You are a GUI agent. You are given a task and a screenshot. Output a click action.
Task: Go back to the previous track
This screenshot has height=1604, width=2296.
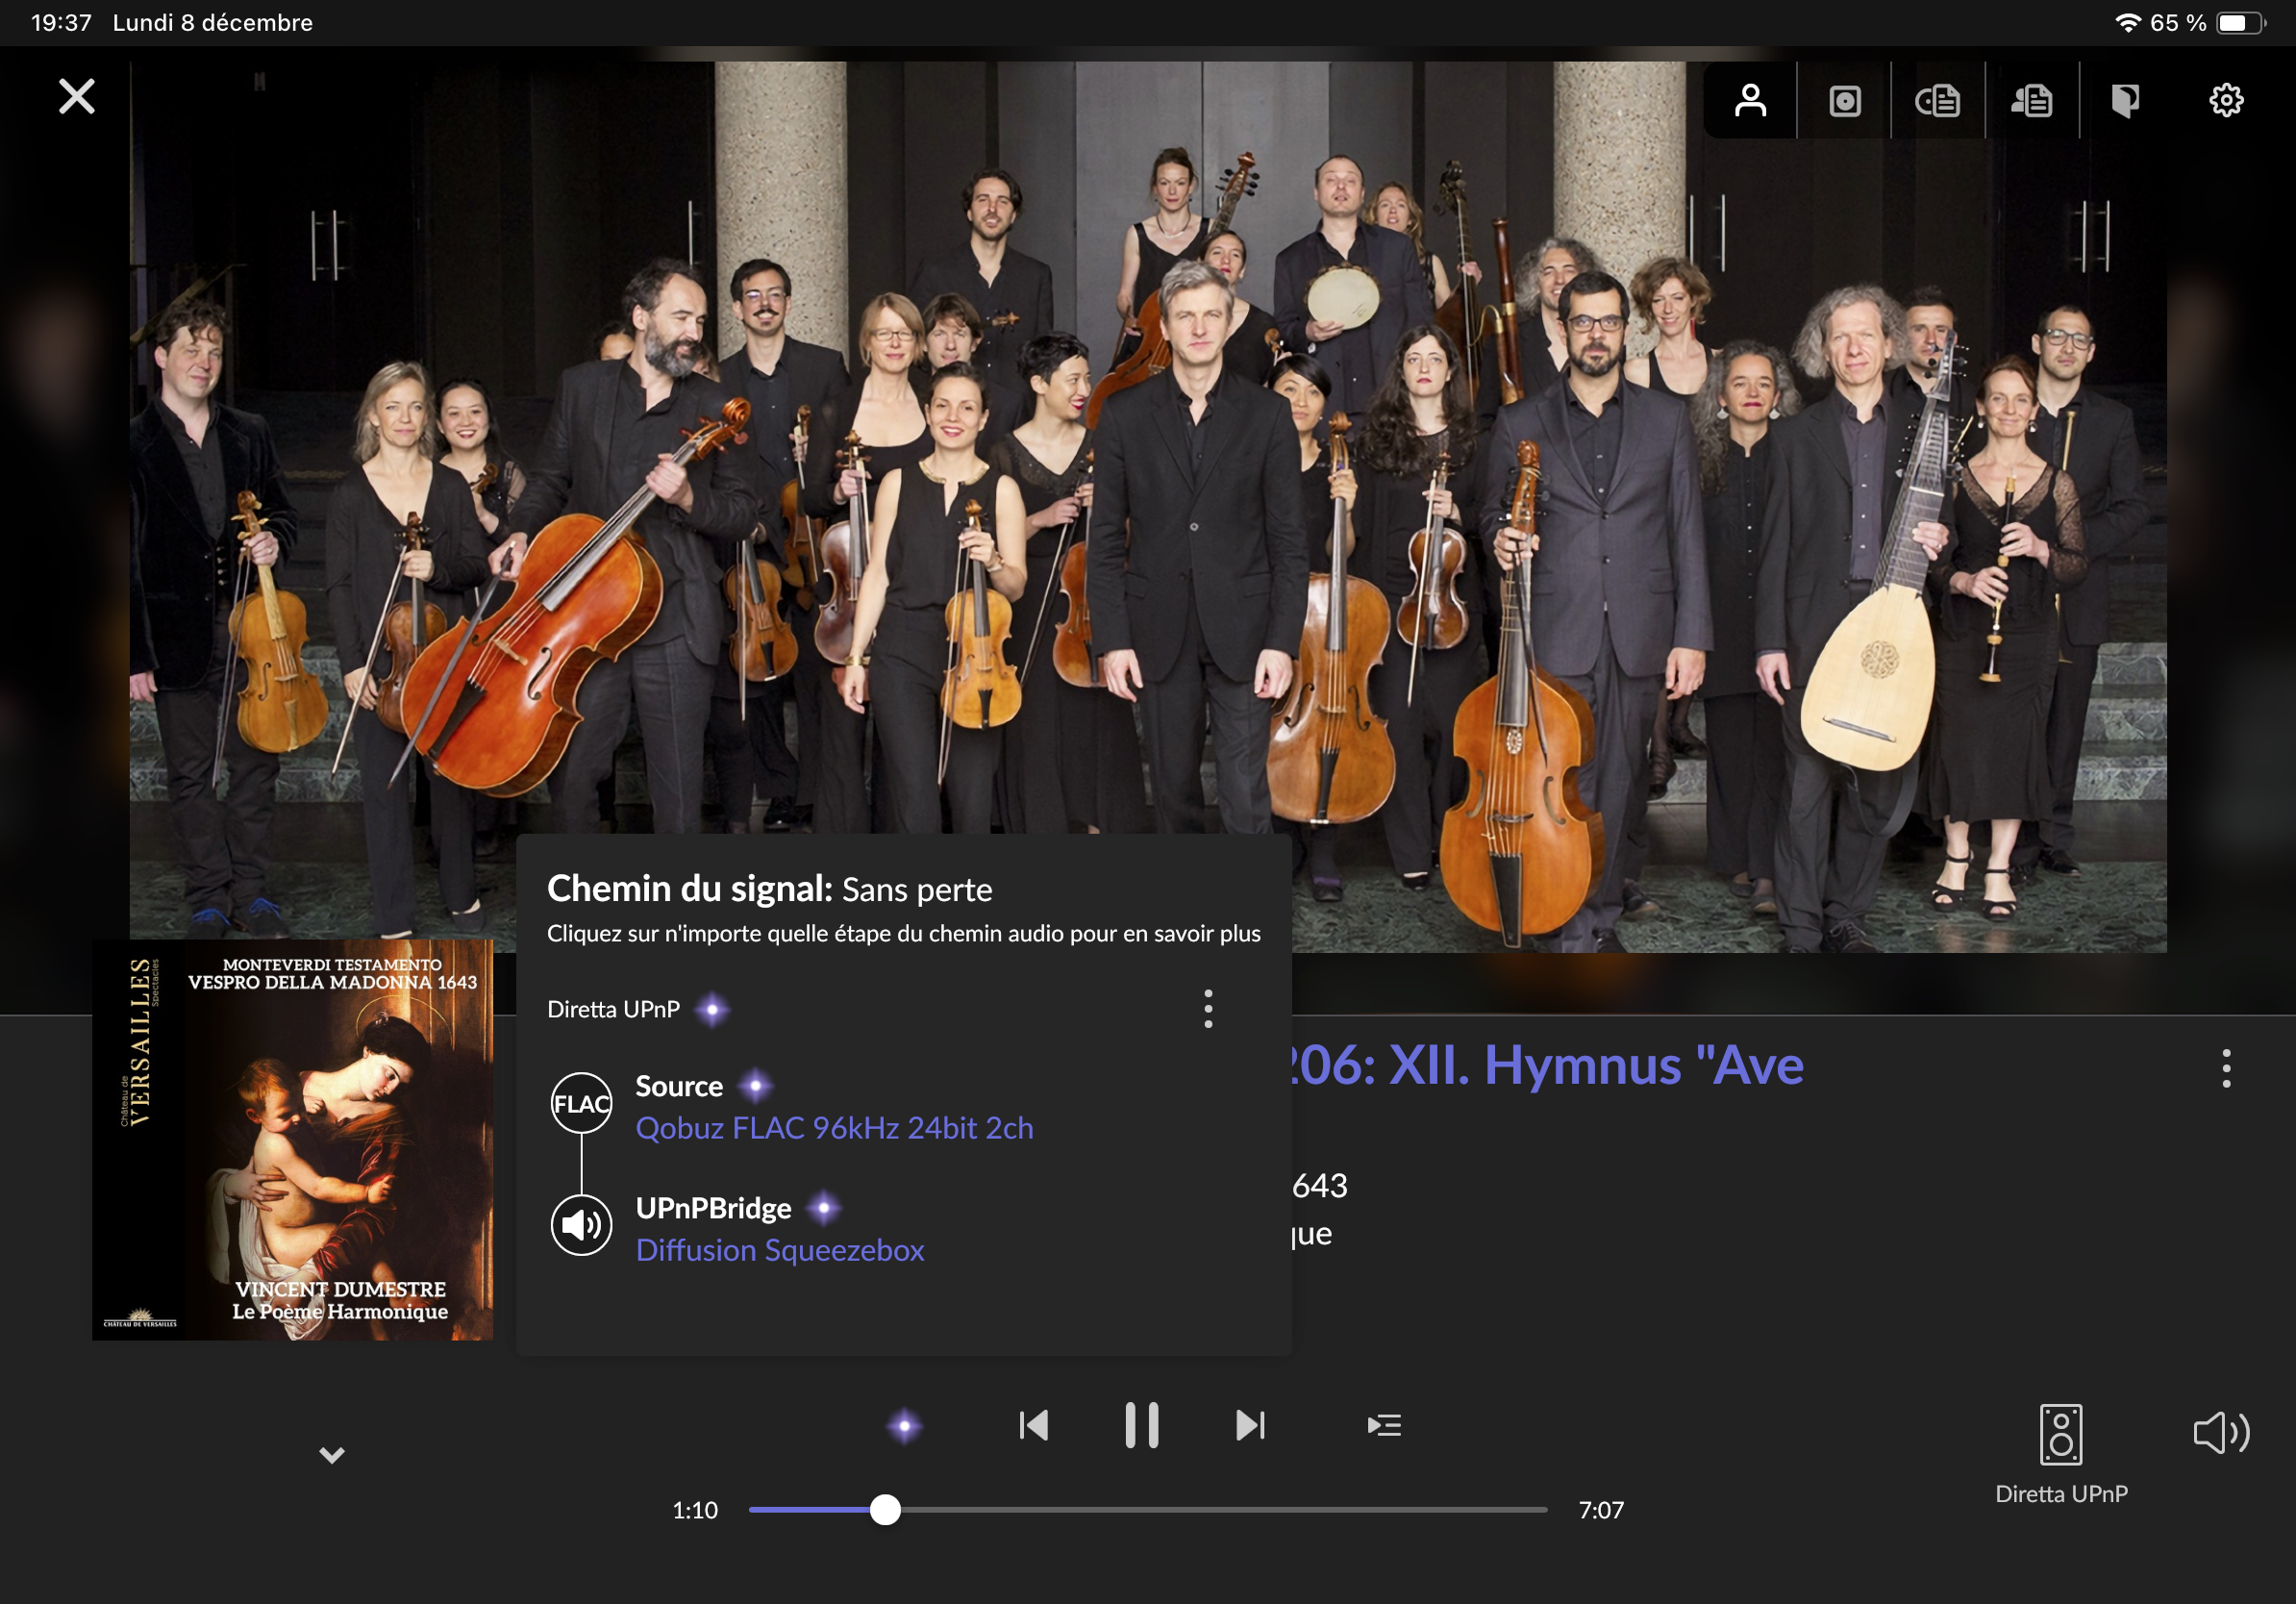pos(1033,1425)
